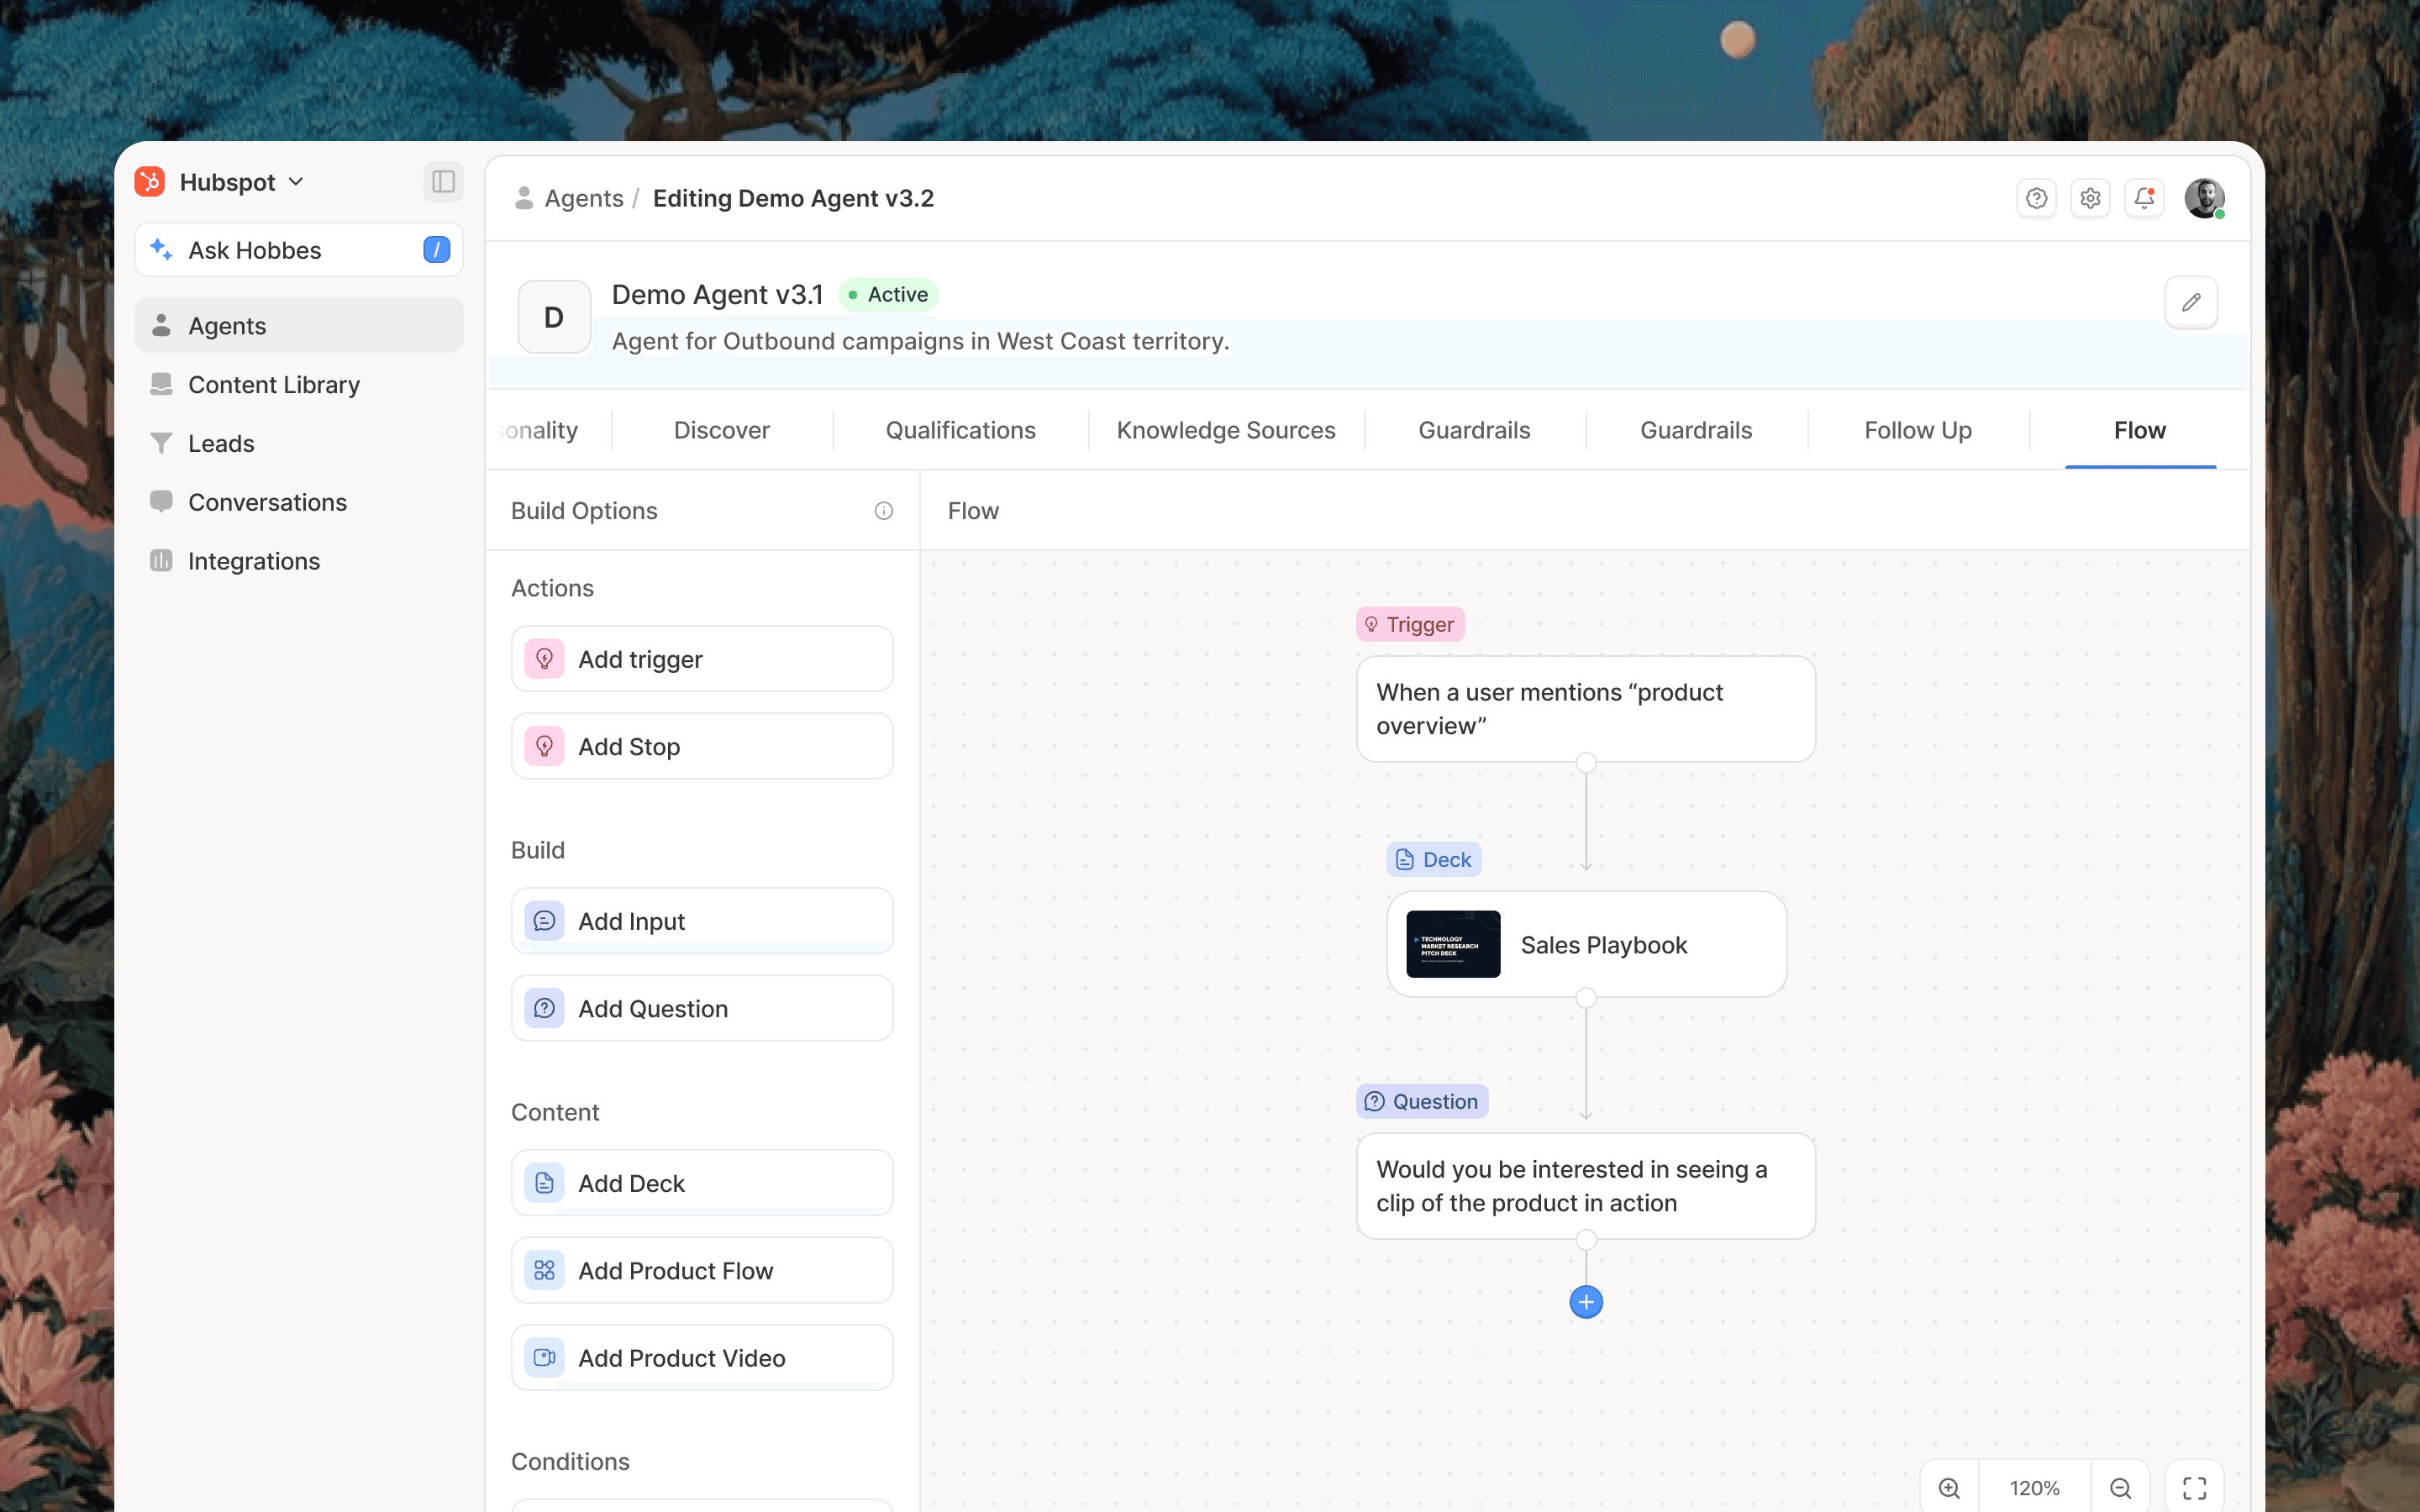Switch to the Follow Up tab
This screenshot has width=2420, height=1512.
(x=1917, y=430)
